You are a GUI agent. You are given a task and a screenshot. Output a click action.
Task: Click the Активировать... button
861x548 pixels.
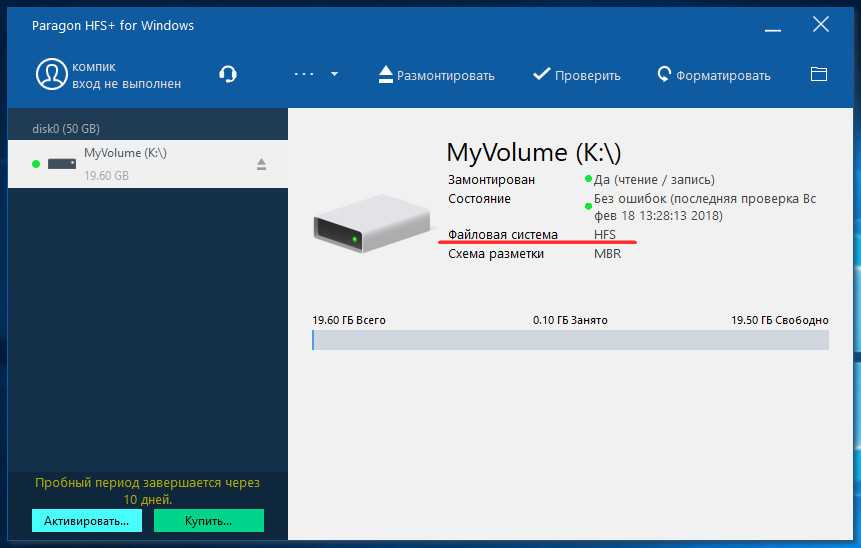coord(87,521)
